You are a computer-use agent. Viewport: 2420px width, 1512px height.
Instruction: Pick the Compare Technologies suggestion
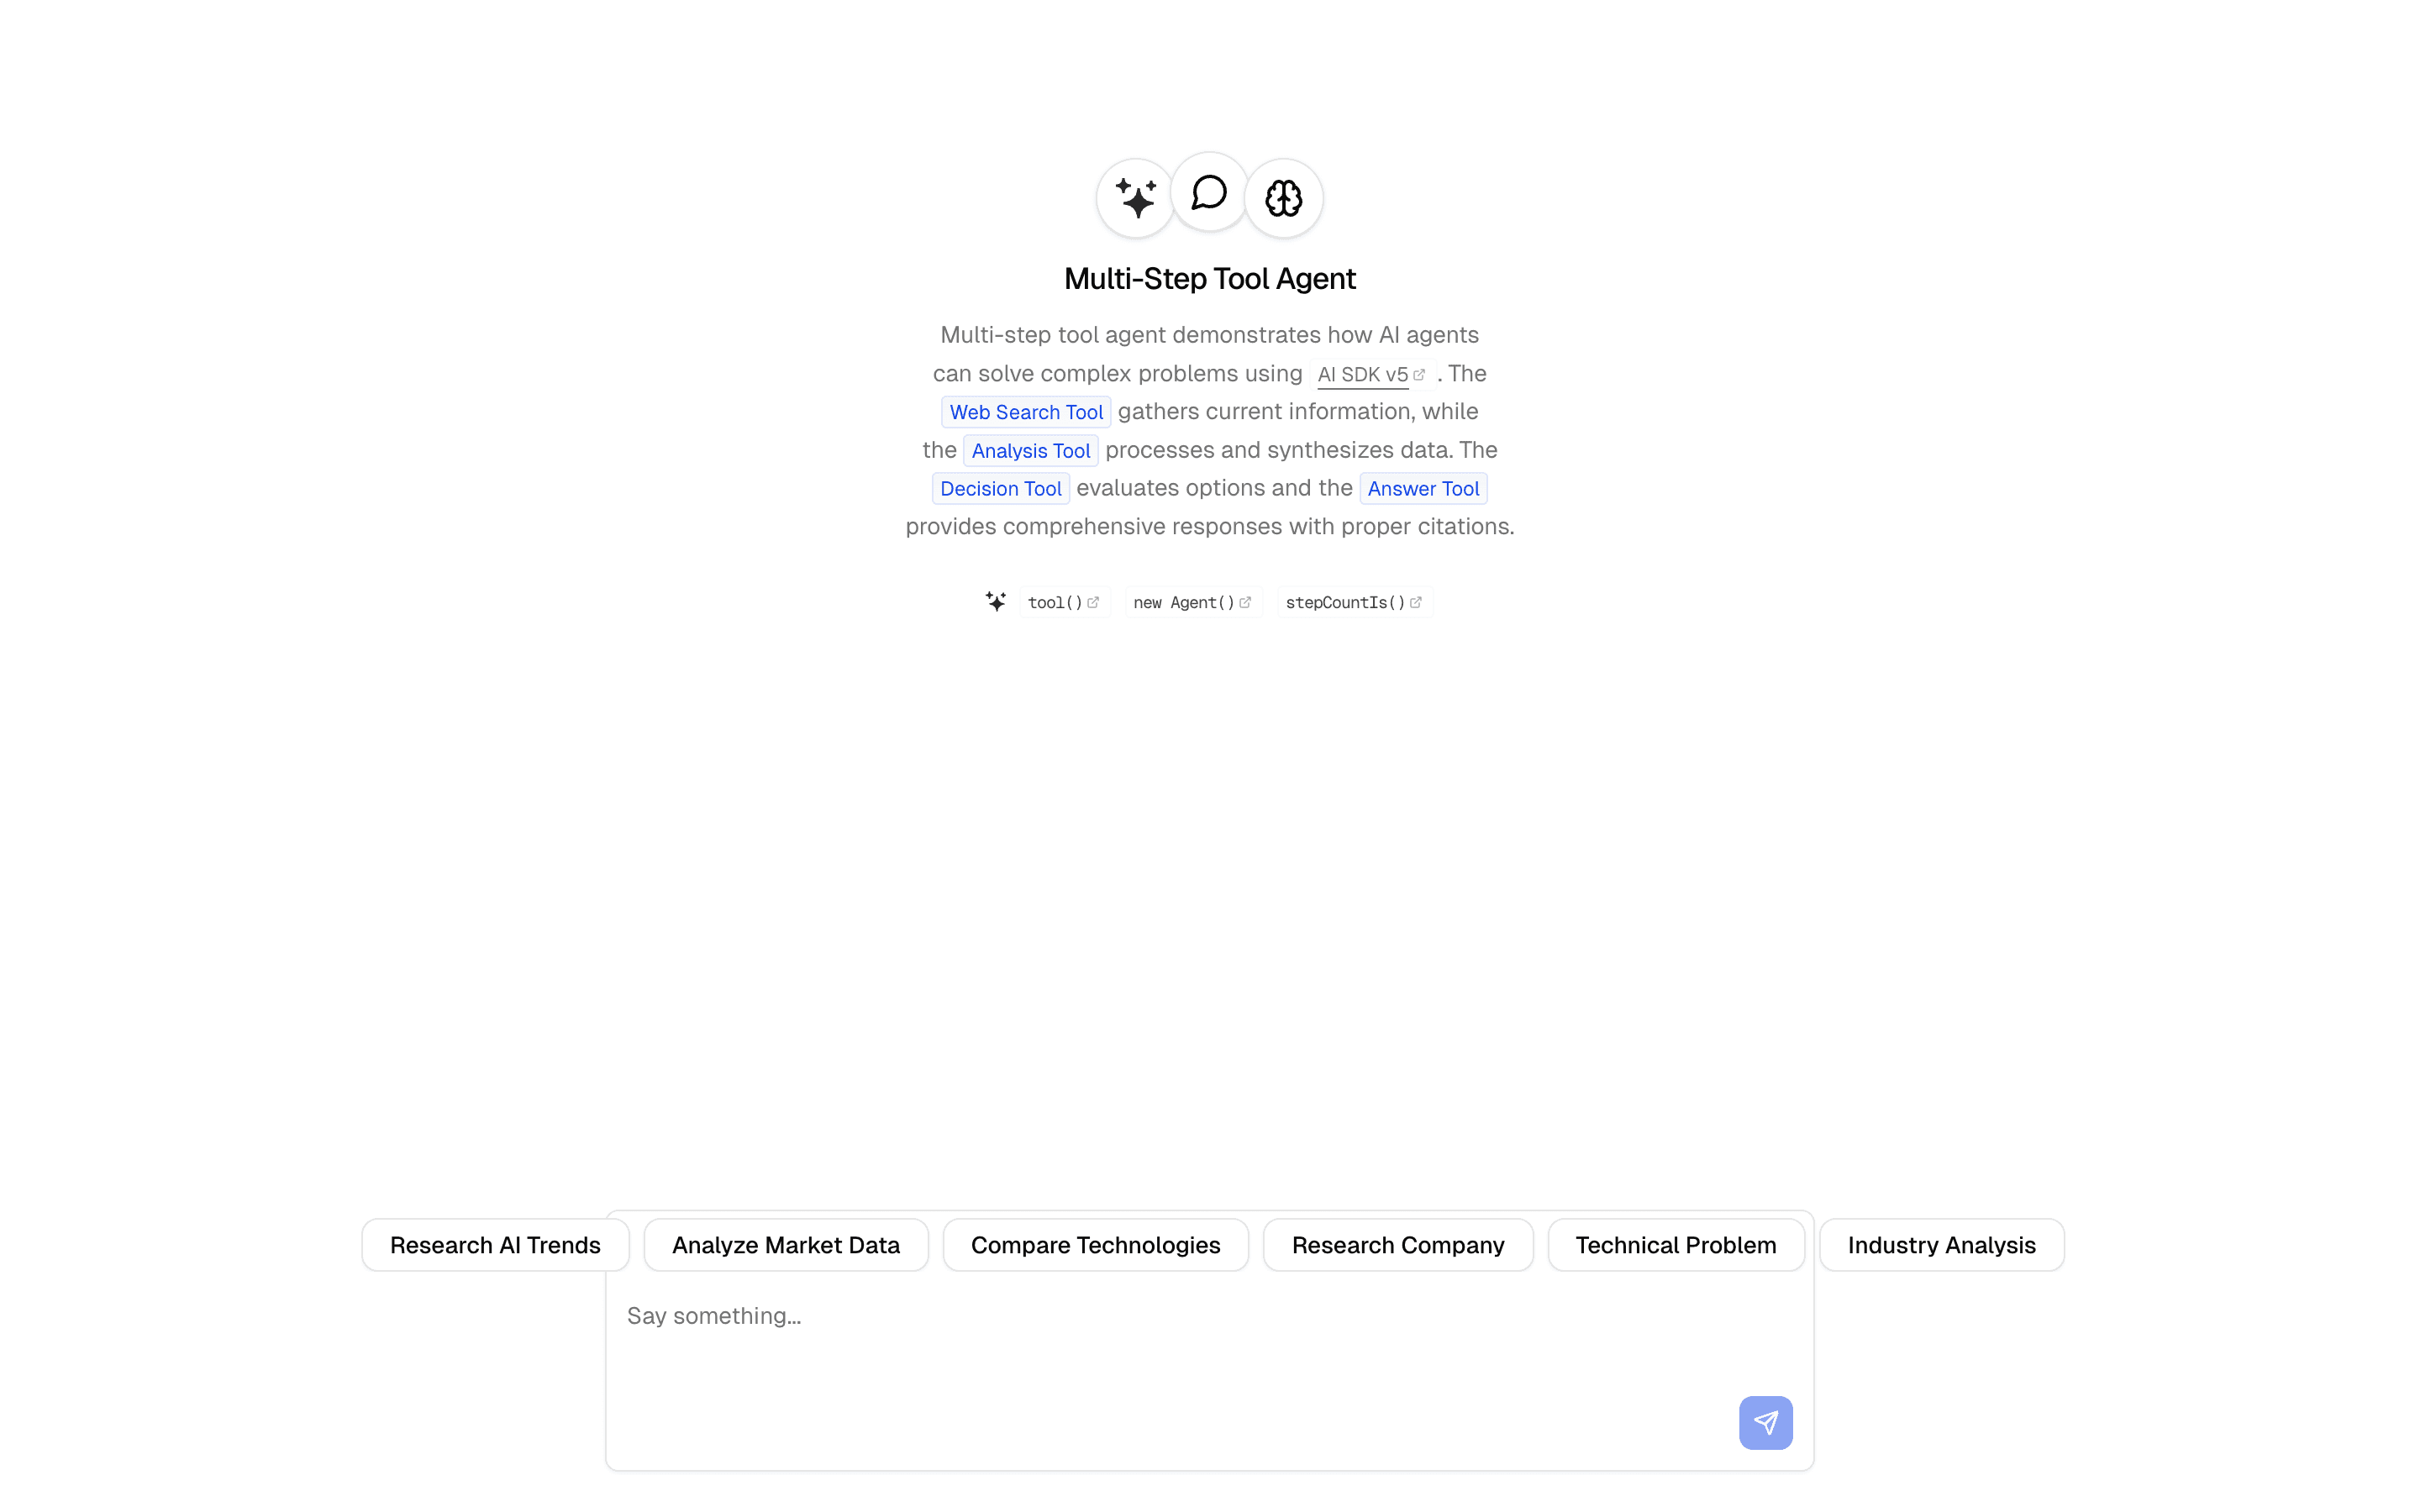tap(1095, 1245)
